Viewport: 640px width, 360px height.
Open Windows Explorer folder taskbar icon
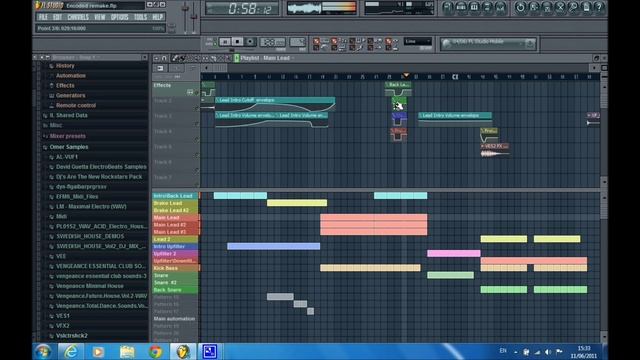pyautogui.click(x=127, y=351)
